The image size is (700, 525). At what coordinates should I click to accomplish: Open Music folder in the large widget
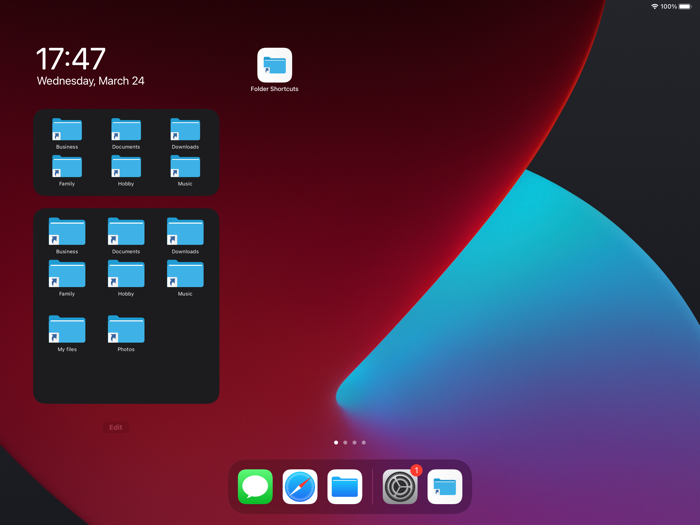185,278
